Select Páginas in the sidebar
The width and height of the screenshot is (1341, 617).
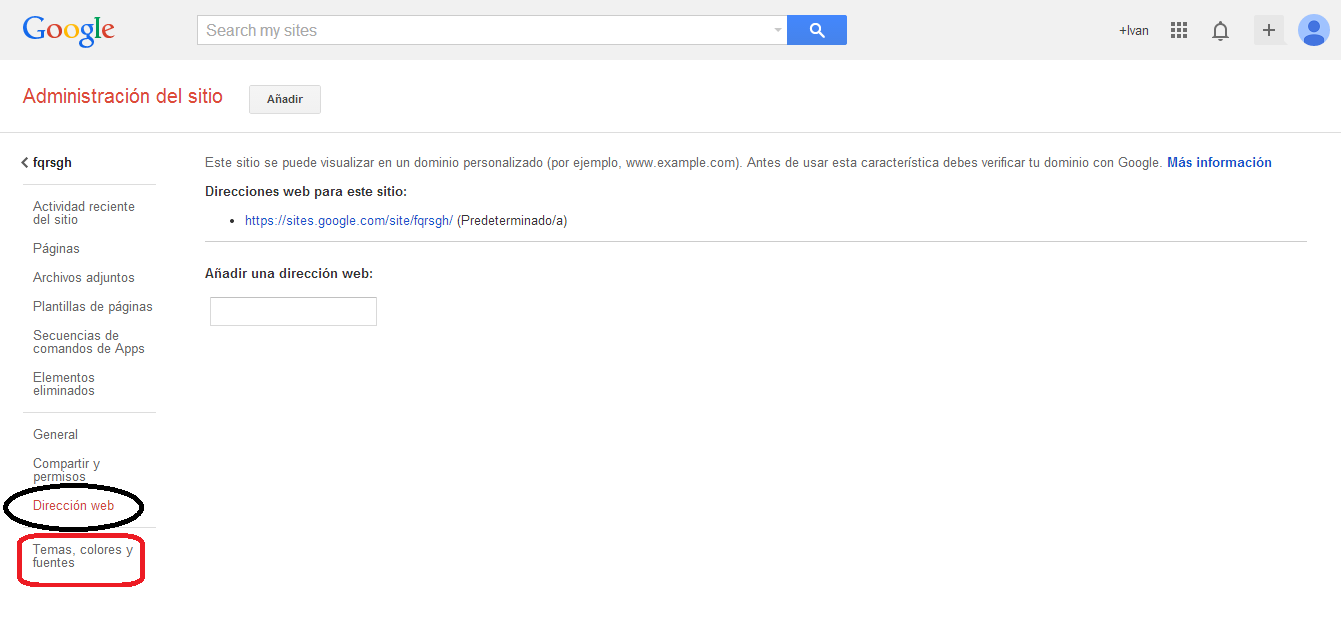click(x=56, y=249)
